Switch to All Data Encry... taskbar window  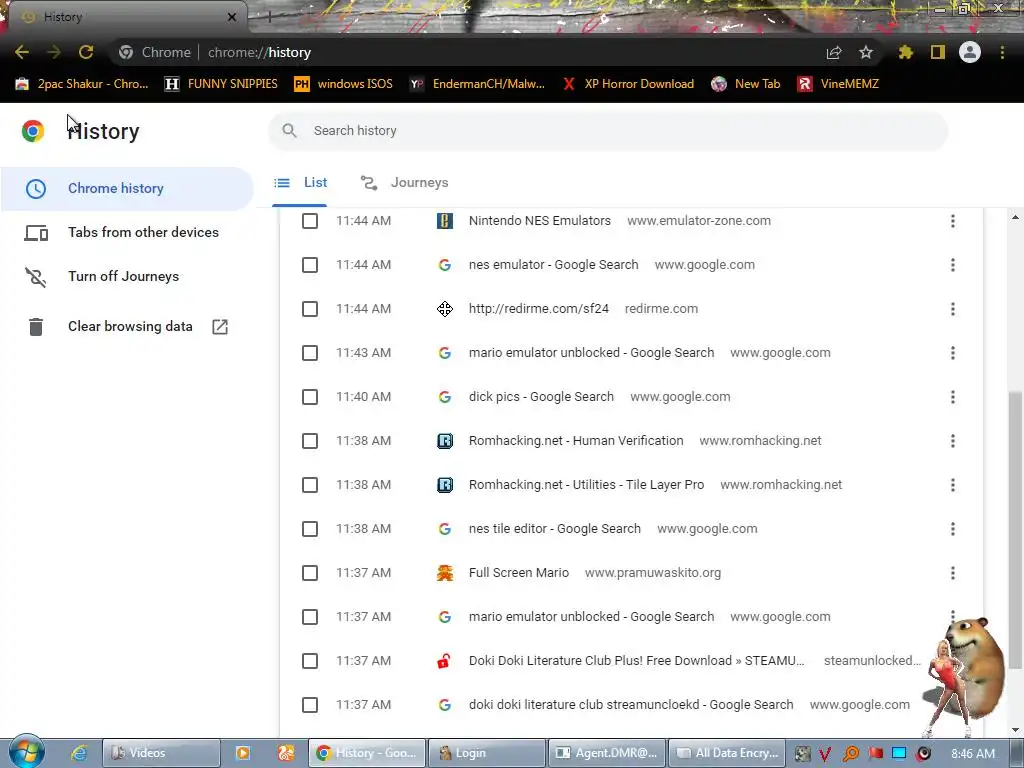pyautogui.click(x=727, y=753)
